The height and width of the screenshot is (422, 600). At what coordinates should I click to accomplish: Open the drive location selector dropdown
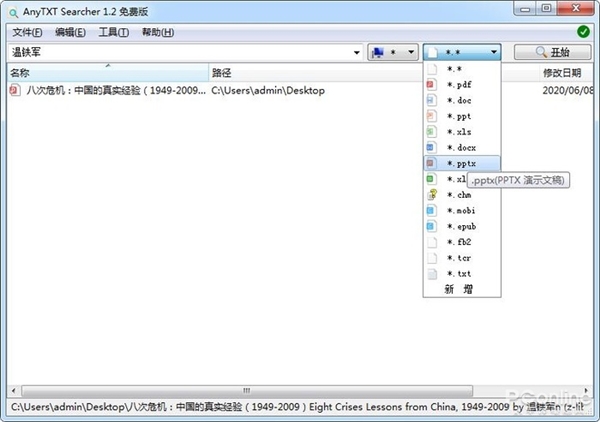(393, 52)
